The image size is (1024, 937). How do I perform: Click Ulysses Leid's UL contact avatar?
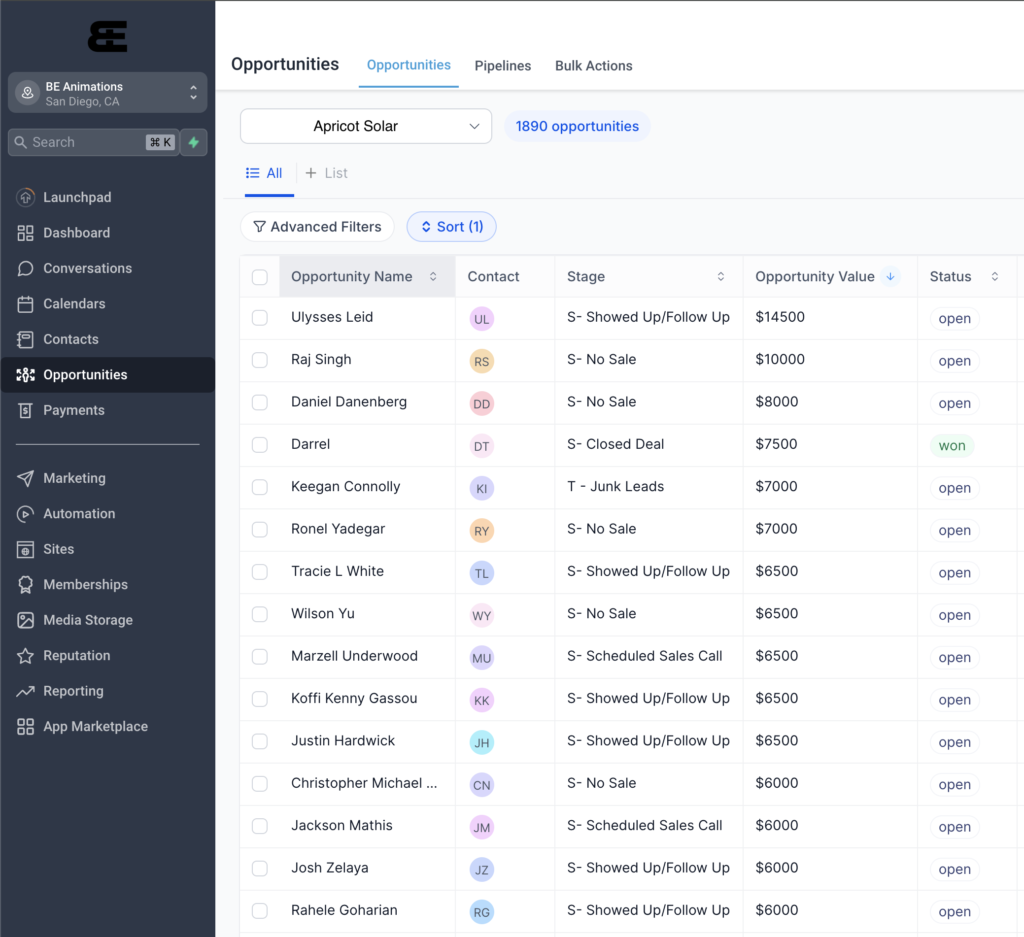[482, 319]
